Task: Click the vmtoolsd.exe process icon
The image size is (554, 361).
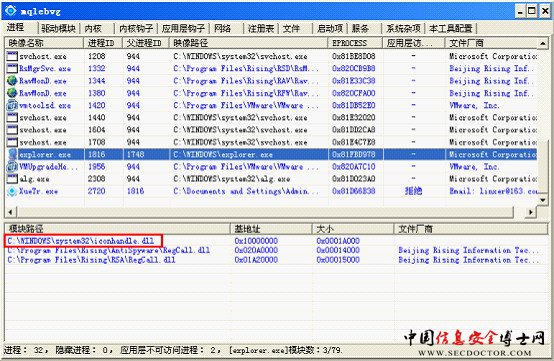Action: click(12, 105)
